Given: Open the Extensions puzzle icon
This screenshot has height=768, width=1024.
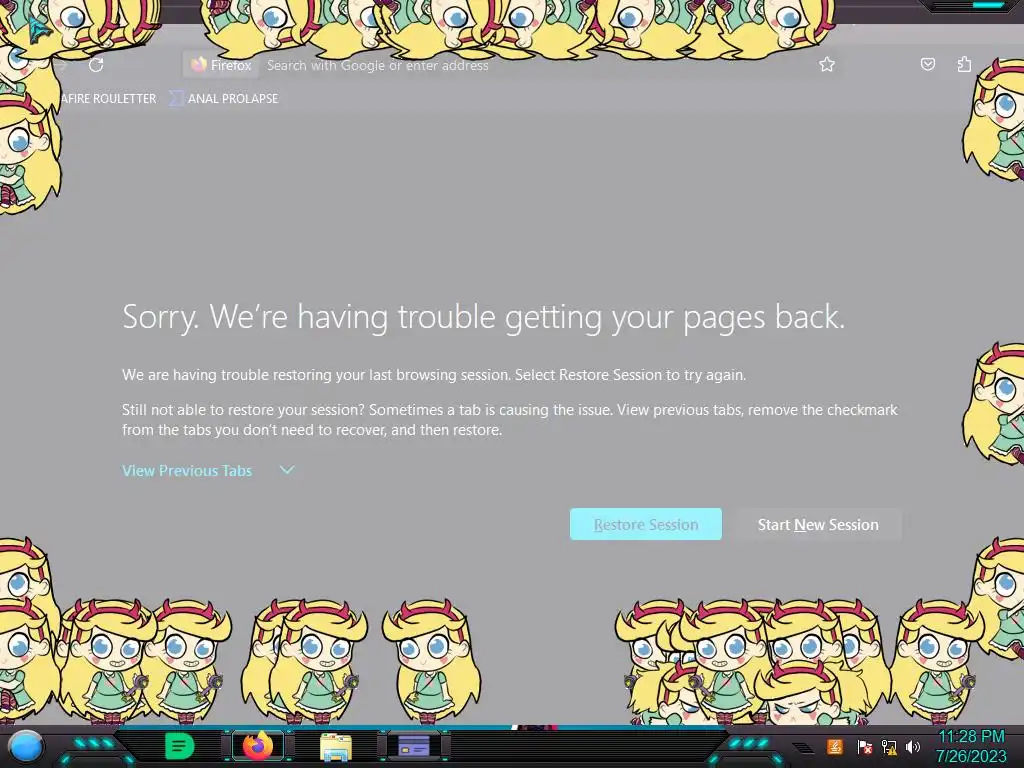Looking at the screenshot, I should pos(964,64).
